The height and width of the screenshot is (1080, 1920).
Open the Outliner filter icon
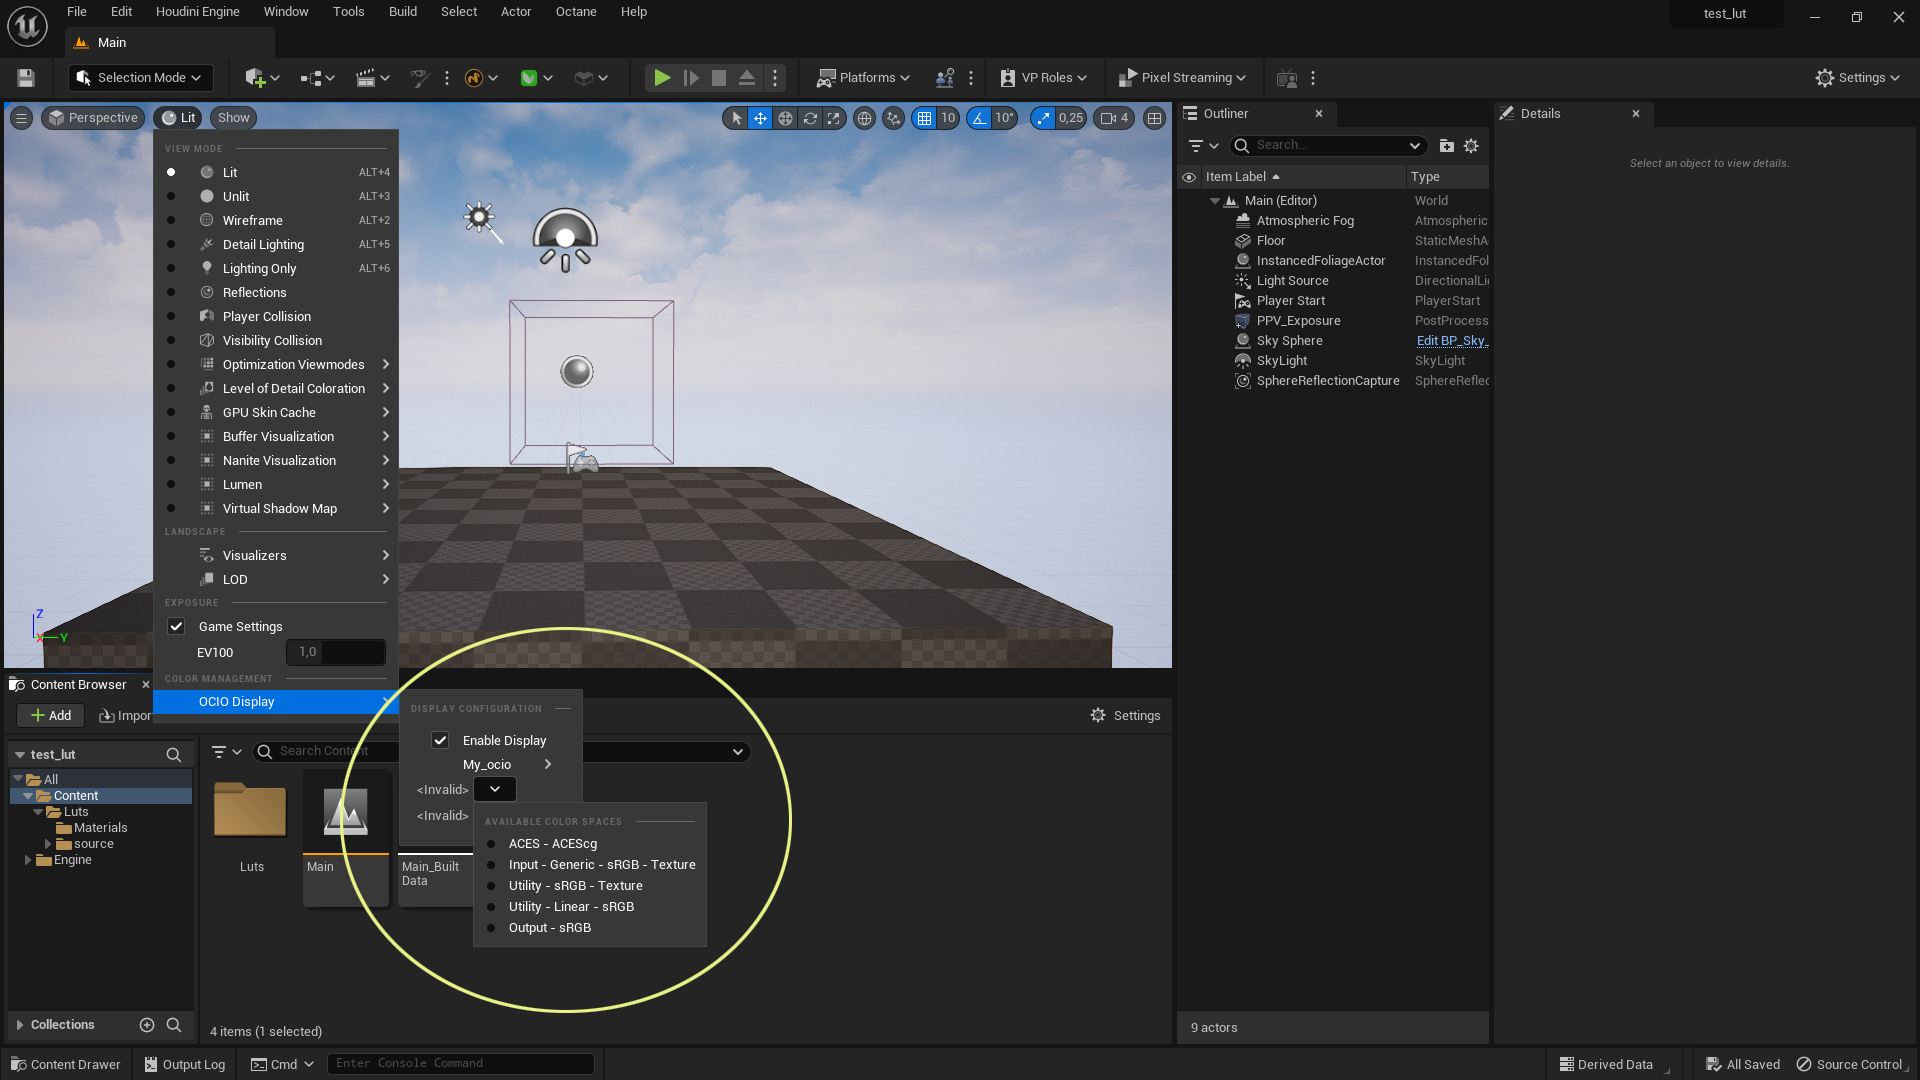point(1203,146)
